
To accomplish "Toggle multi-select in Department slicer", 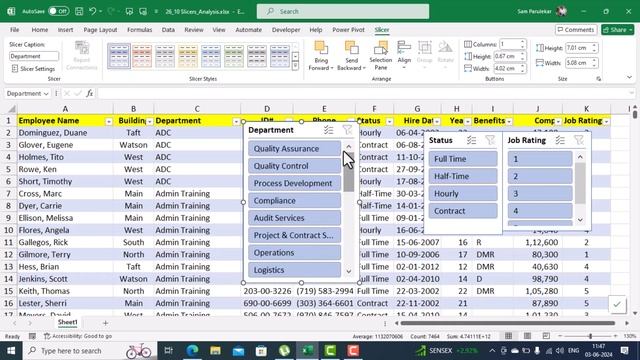I will (329, 130).
